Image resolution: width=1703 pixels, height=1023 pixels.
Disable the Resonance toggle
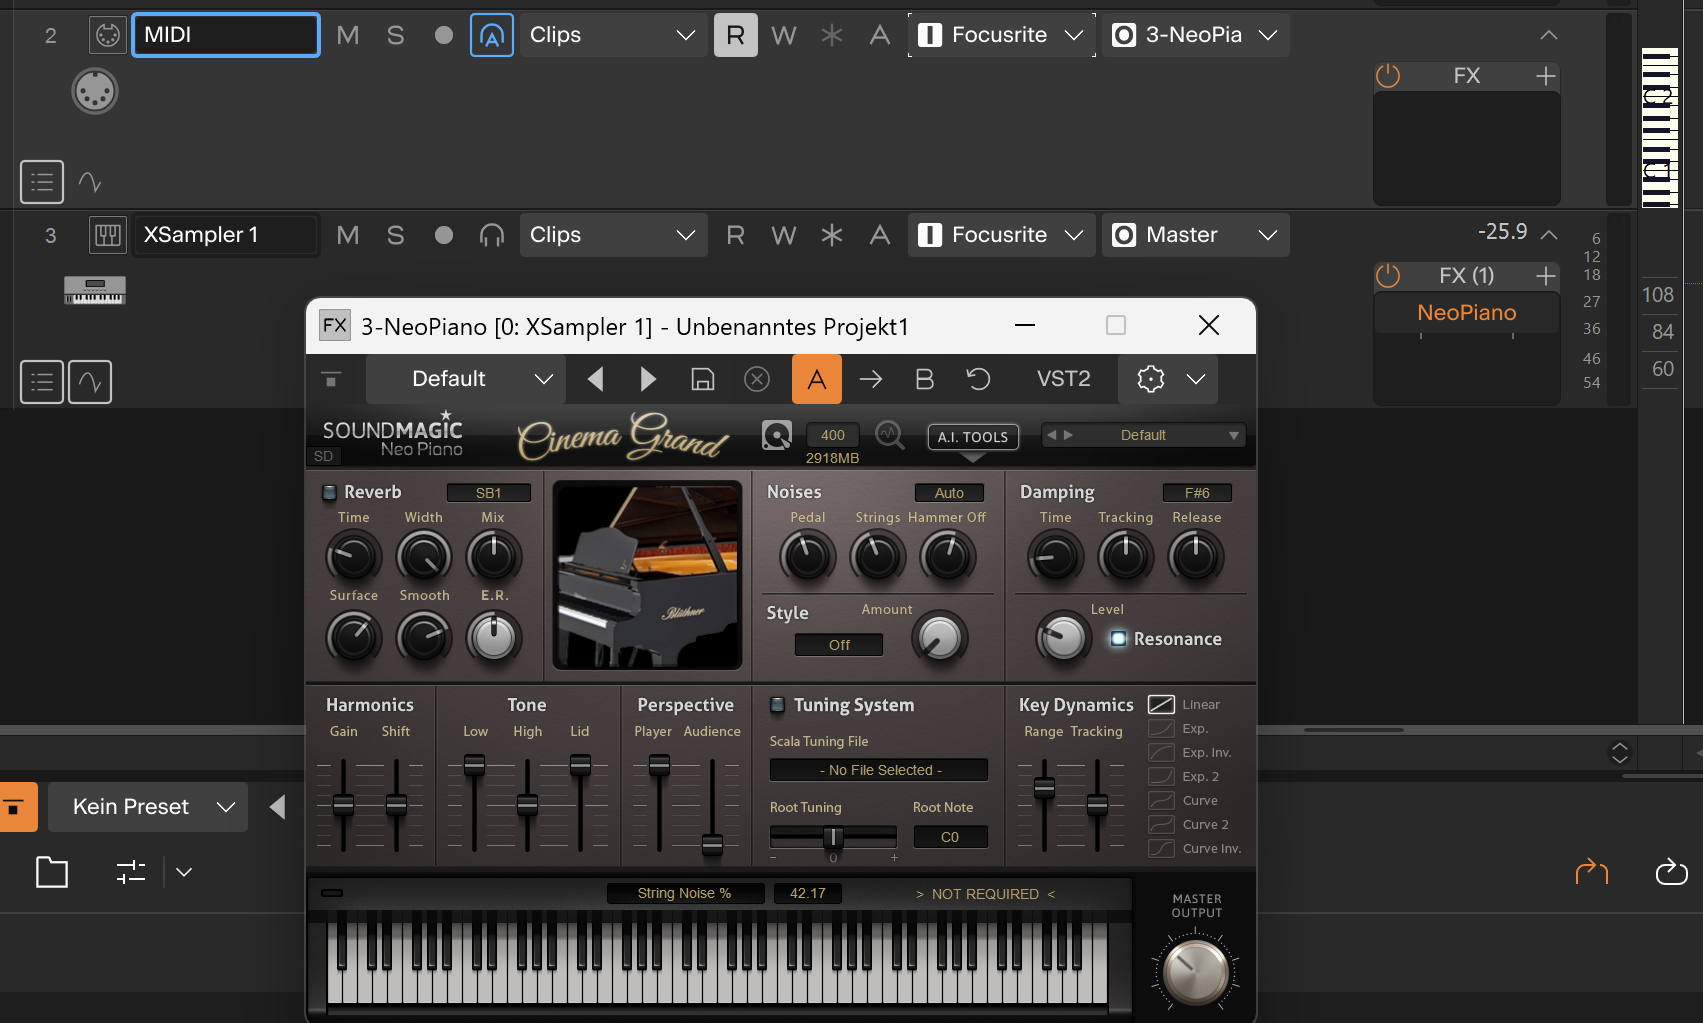[1118, 639]
